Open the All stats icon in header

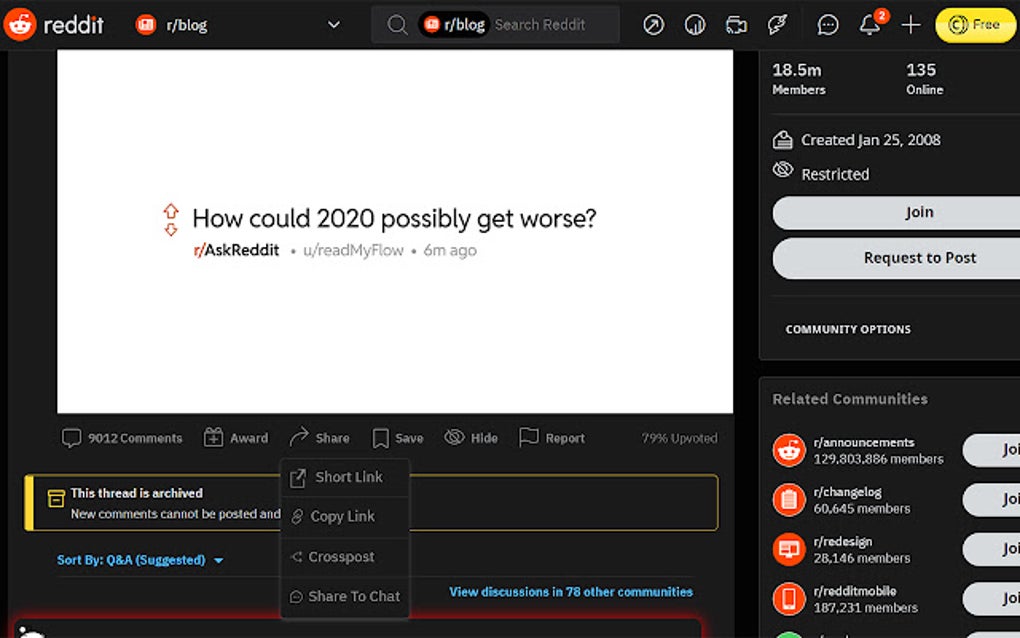click(695, 25)
